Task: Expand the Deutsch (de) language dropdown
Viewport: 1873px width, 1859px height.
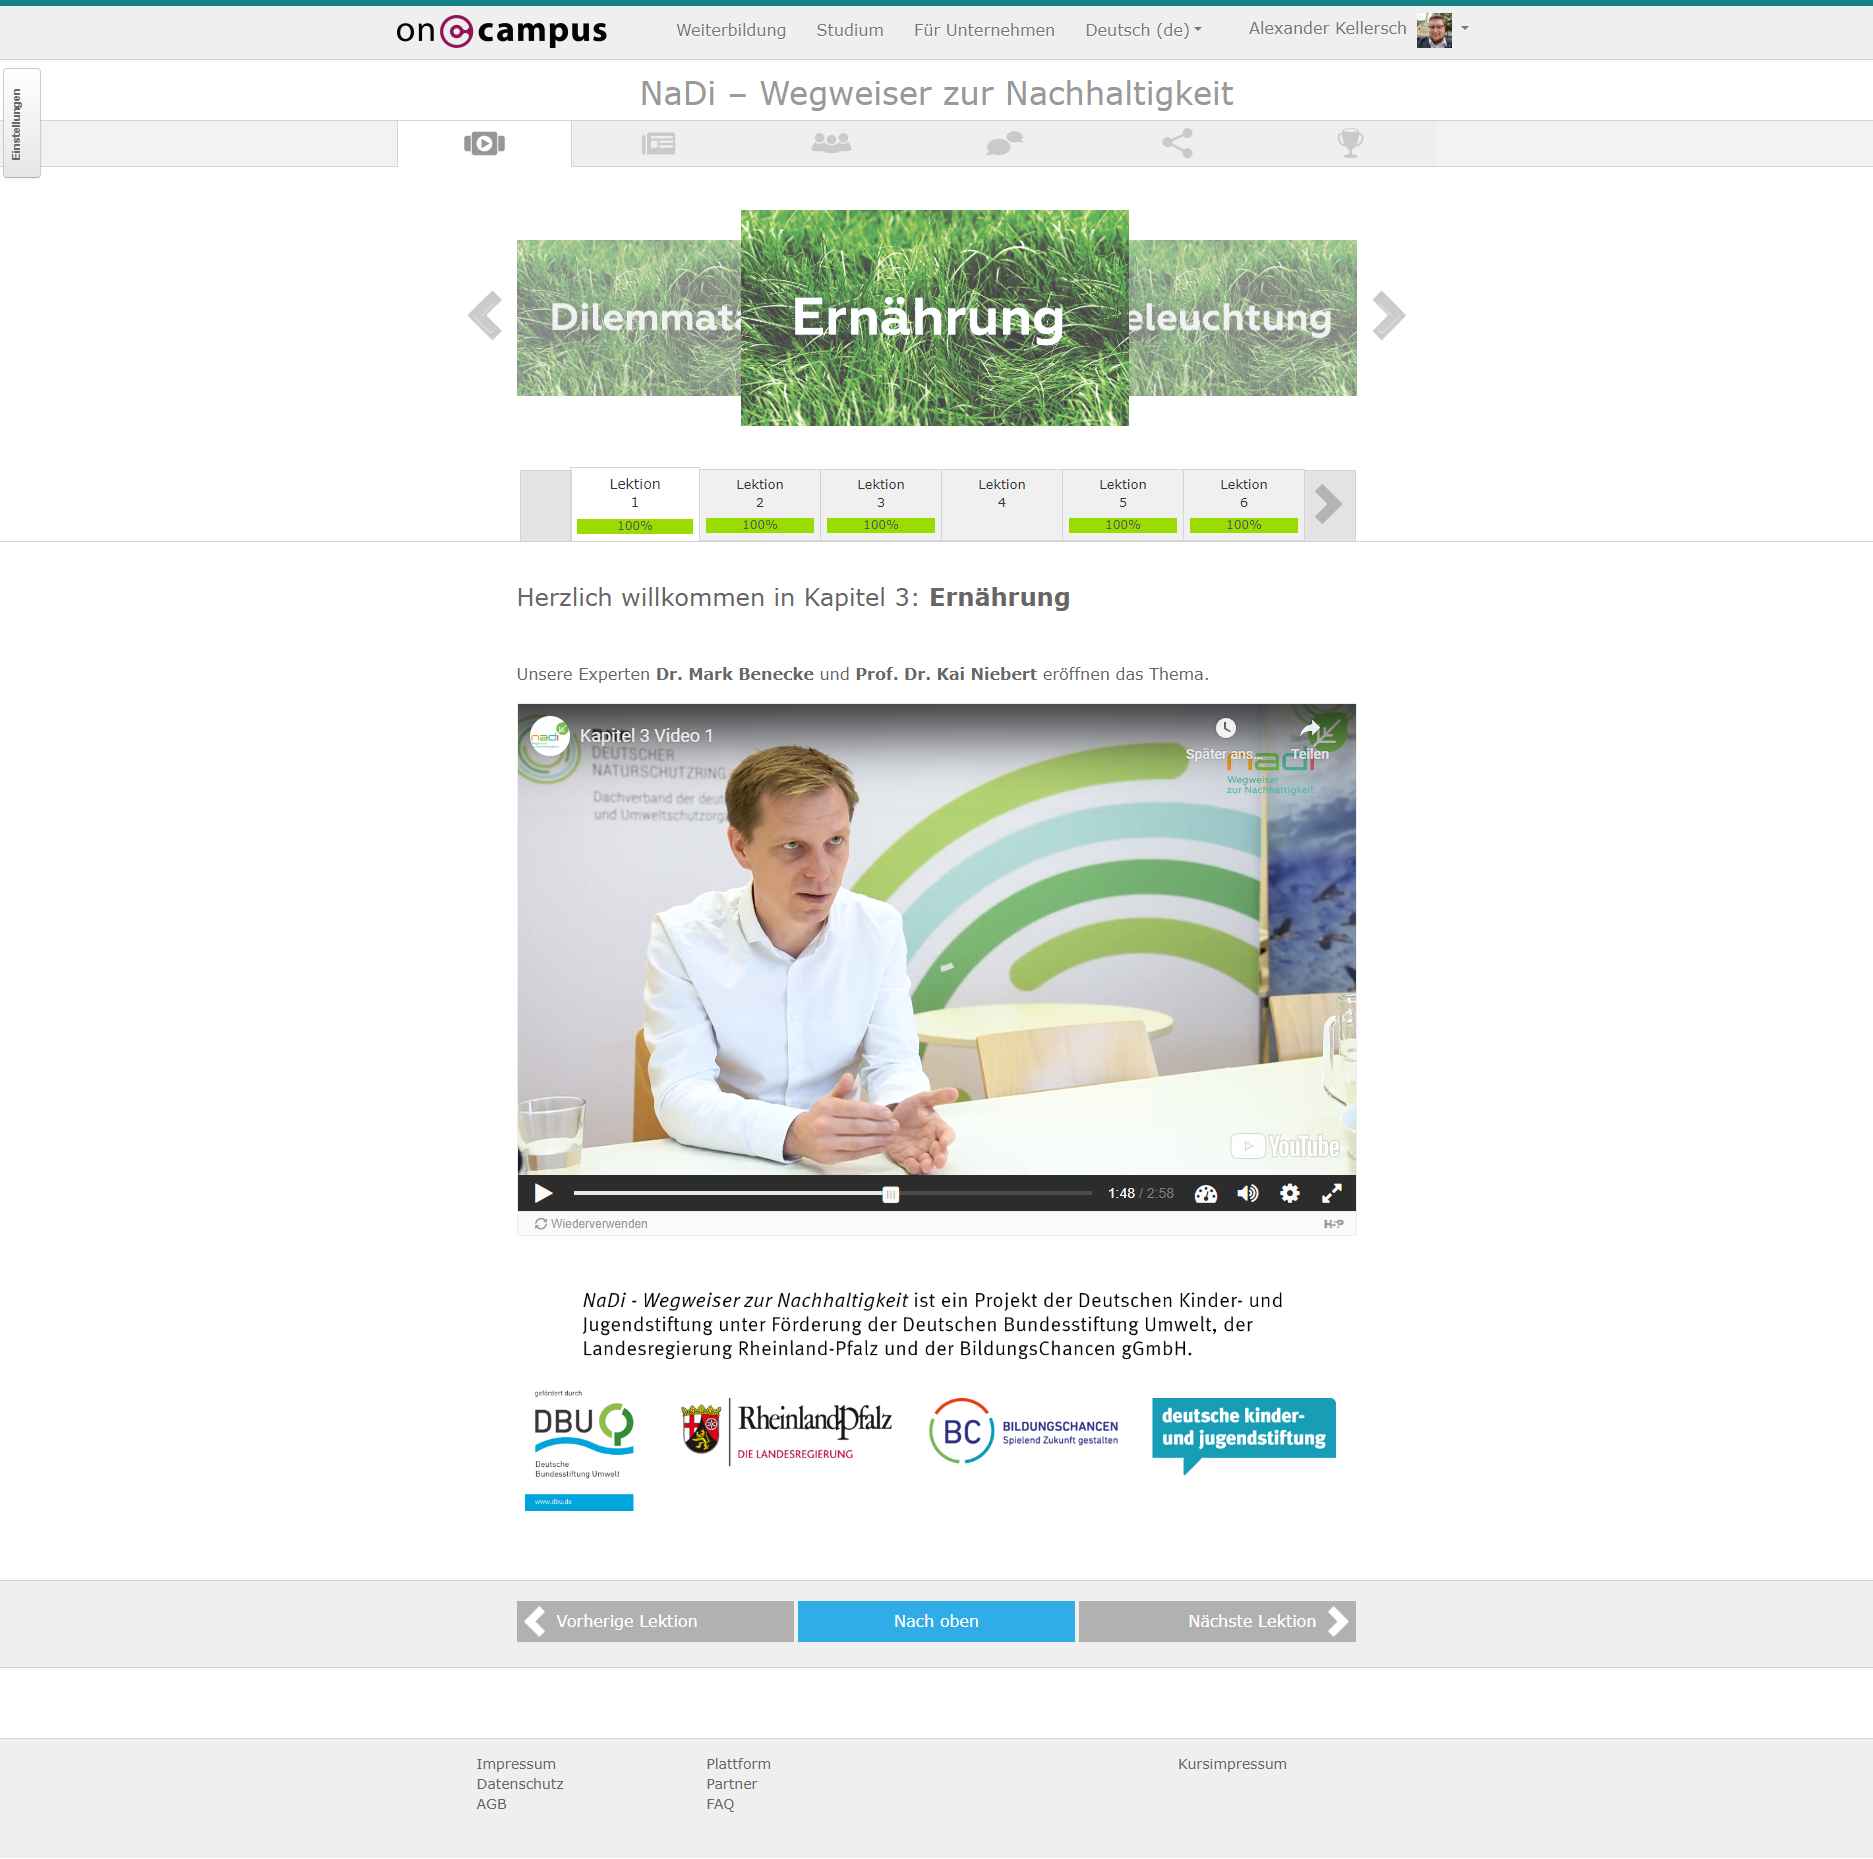Action: click(x=1143, y=30)
